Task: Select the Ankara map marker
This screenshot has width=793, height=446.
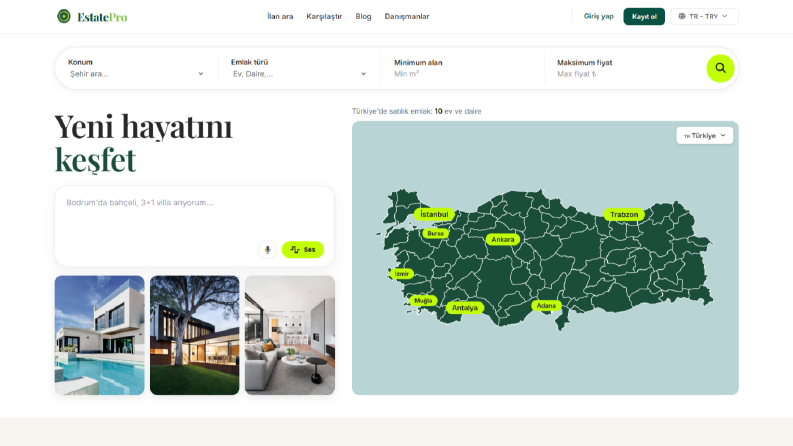Action: [503, 240]
